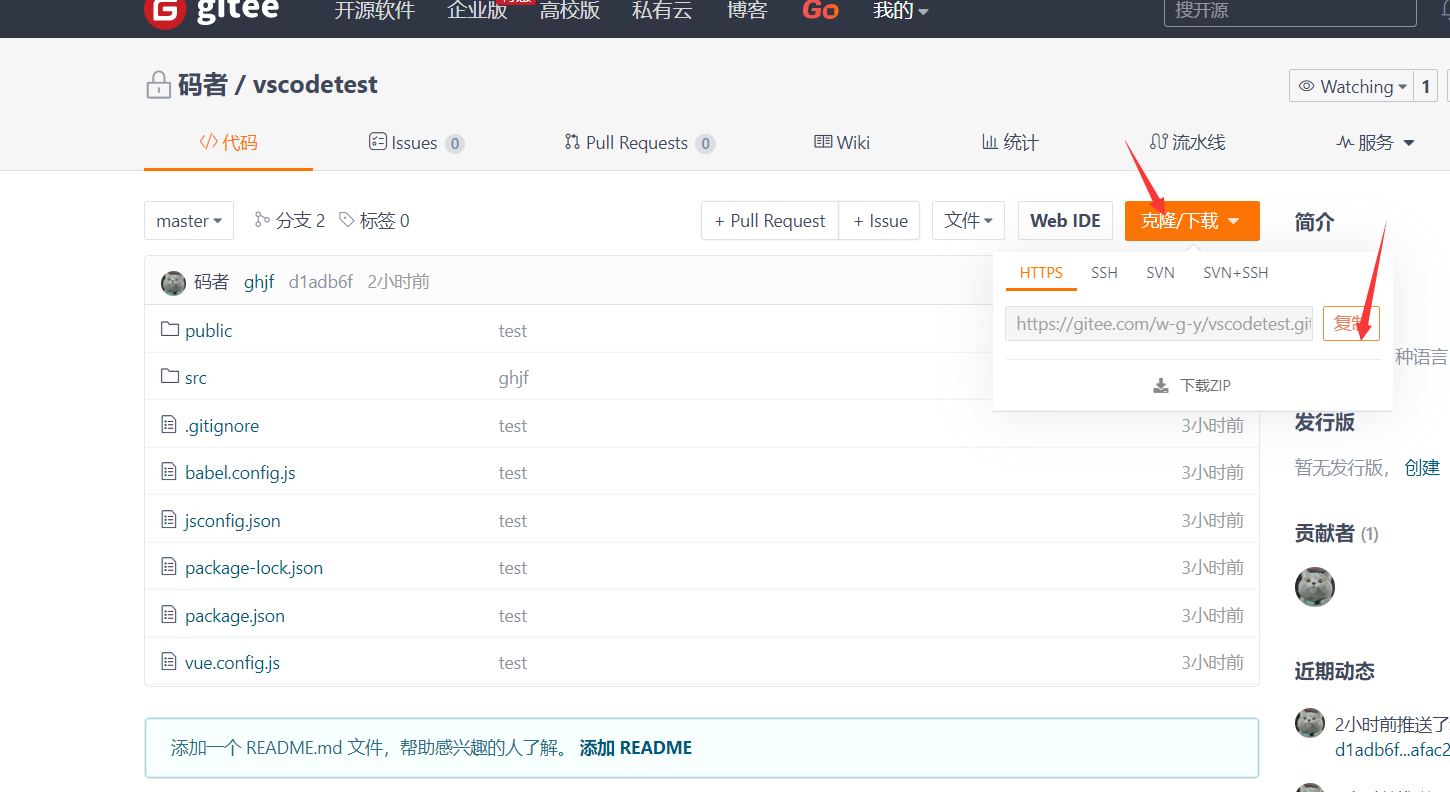Screen dimensions: 1450x792
Task: Click the 分支 2 branches link
Action: point(291,220)
